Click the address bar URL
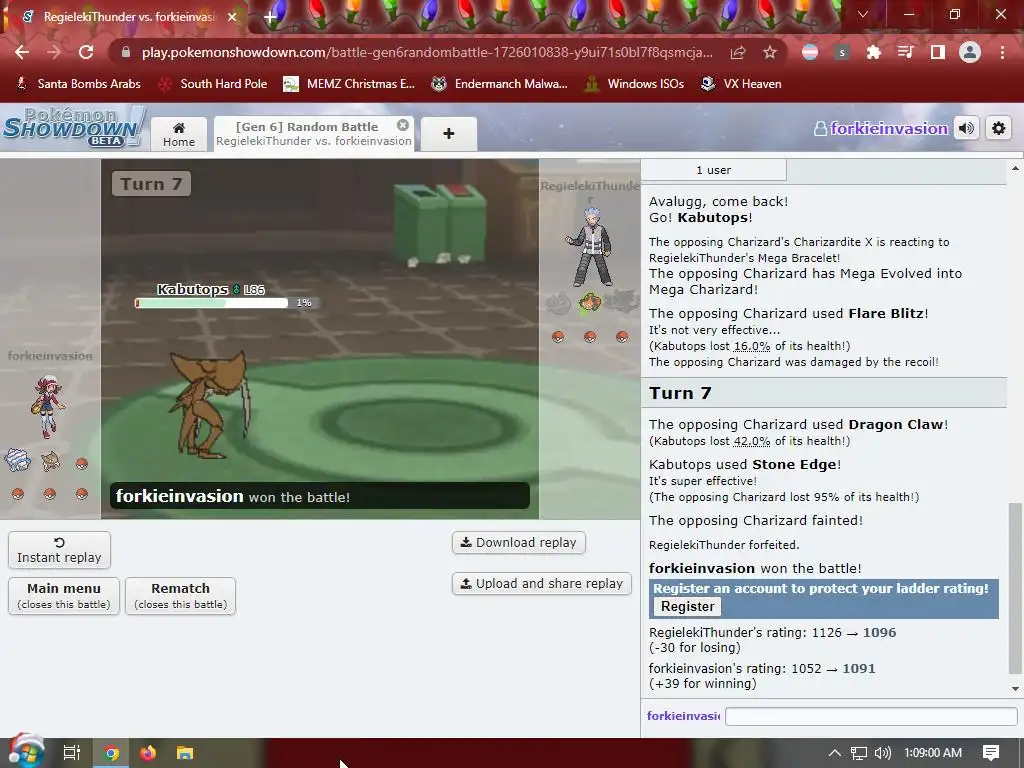This screenshot has width=1024, height=768. [x=427, y=52]
